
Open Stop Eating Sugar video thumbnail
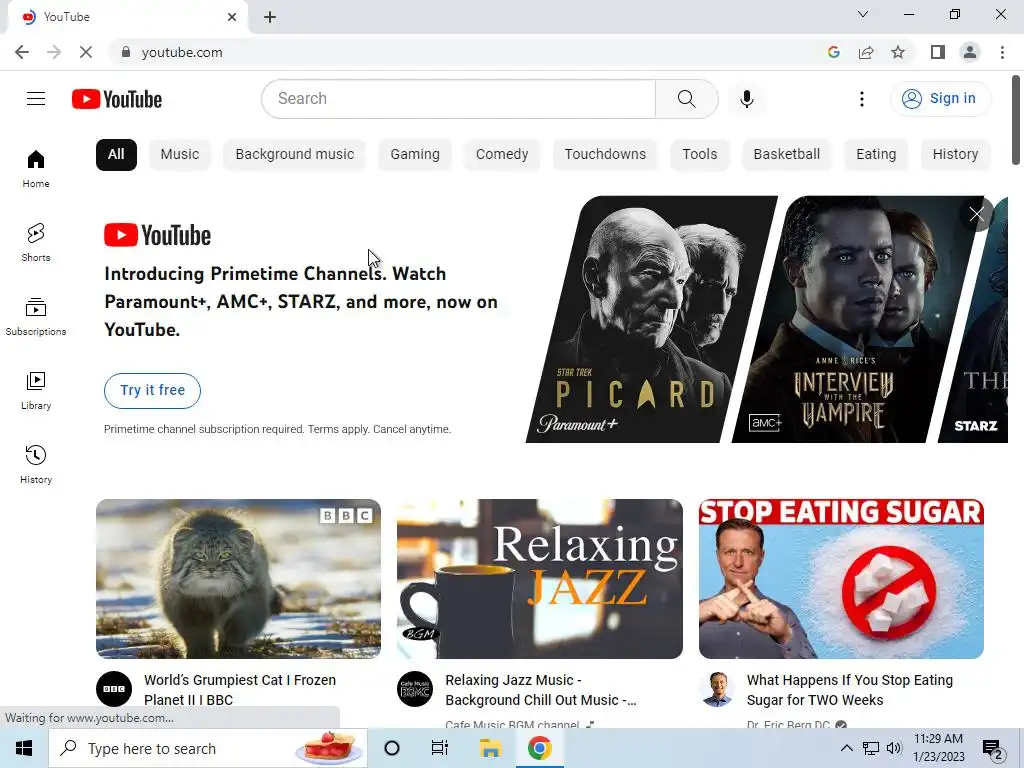pos(841,579)
